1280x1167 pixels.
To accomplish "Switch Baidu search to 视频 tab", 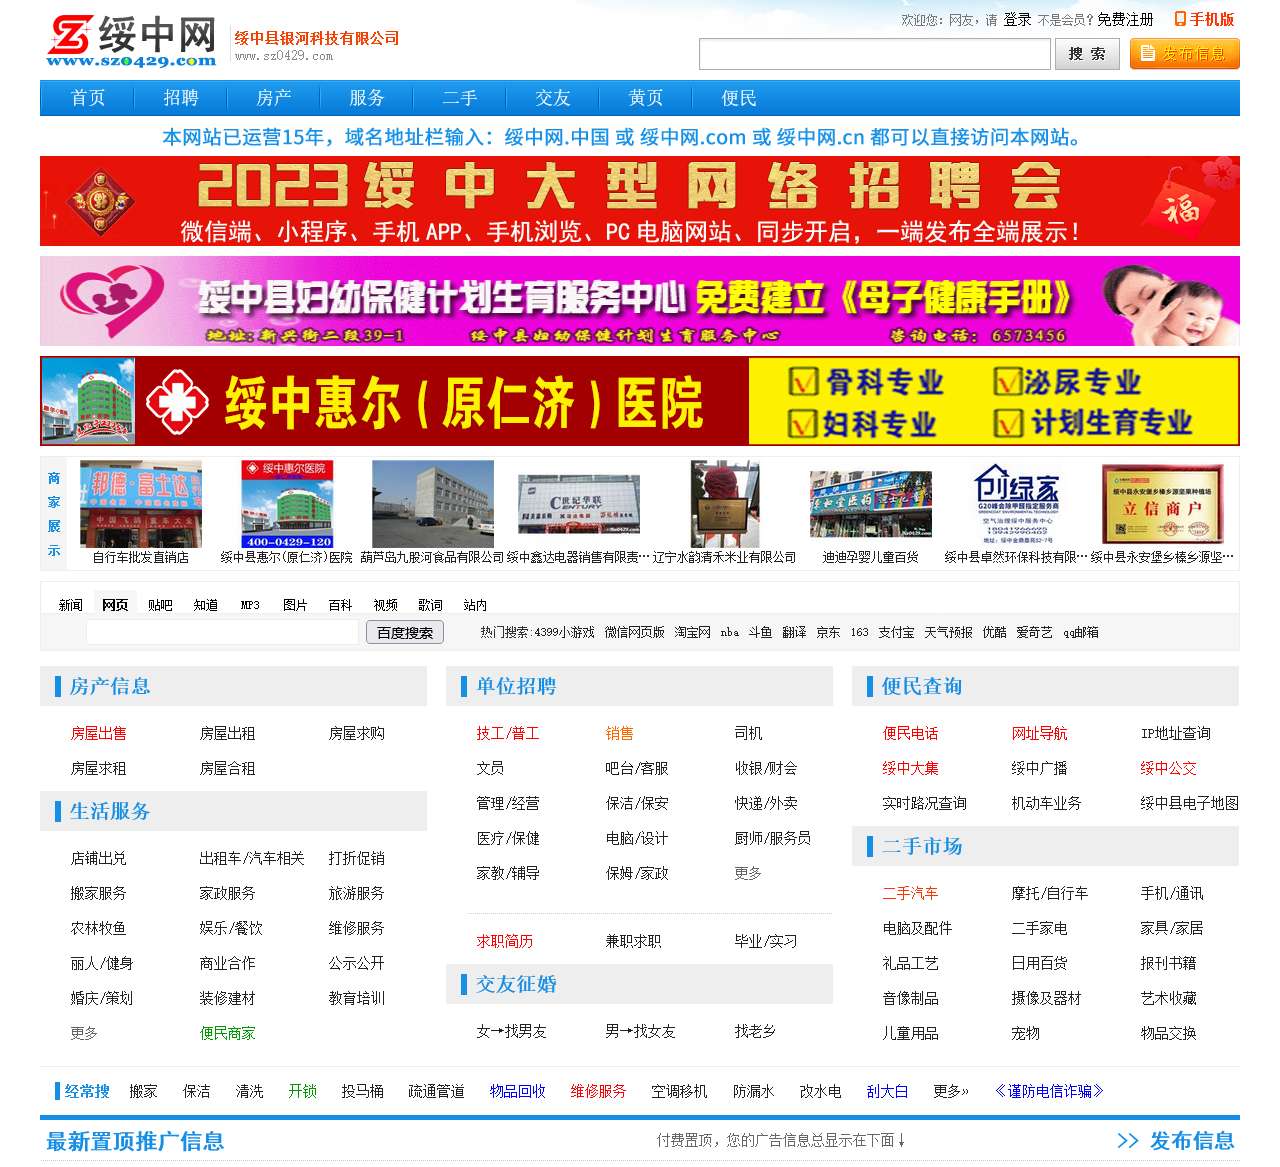I will tap(385, 605).
